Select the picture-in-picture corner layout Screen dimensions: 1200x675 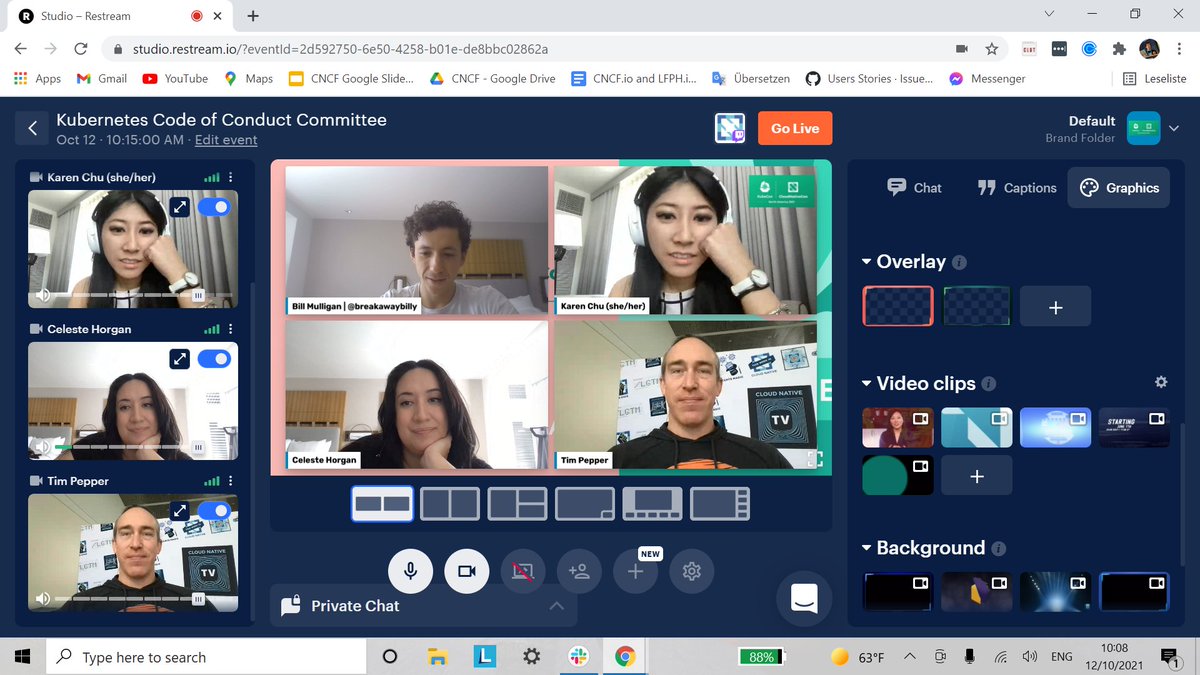(x=585, y=504)
